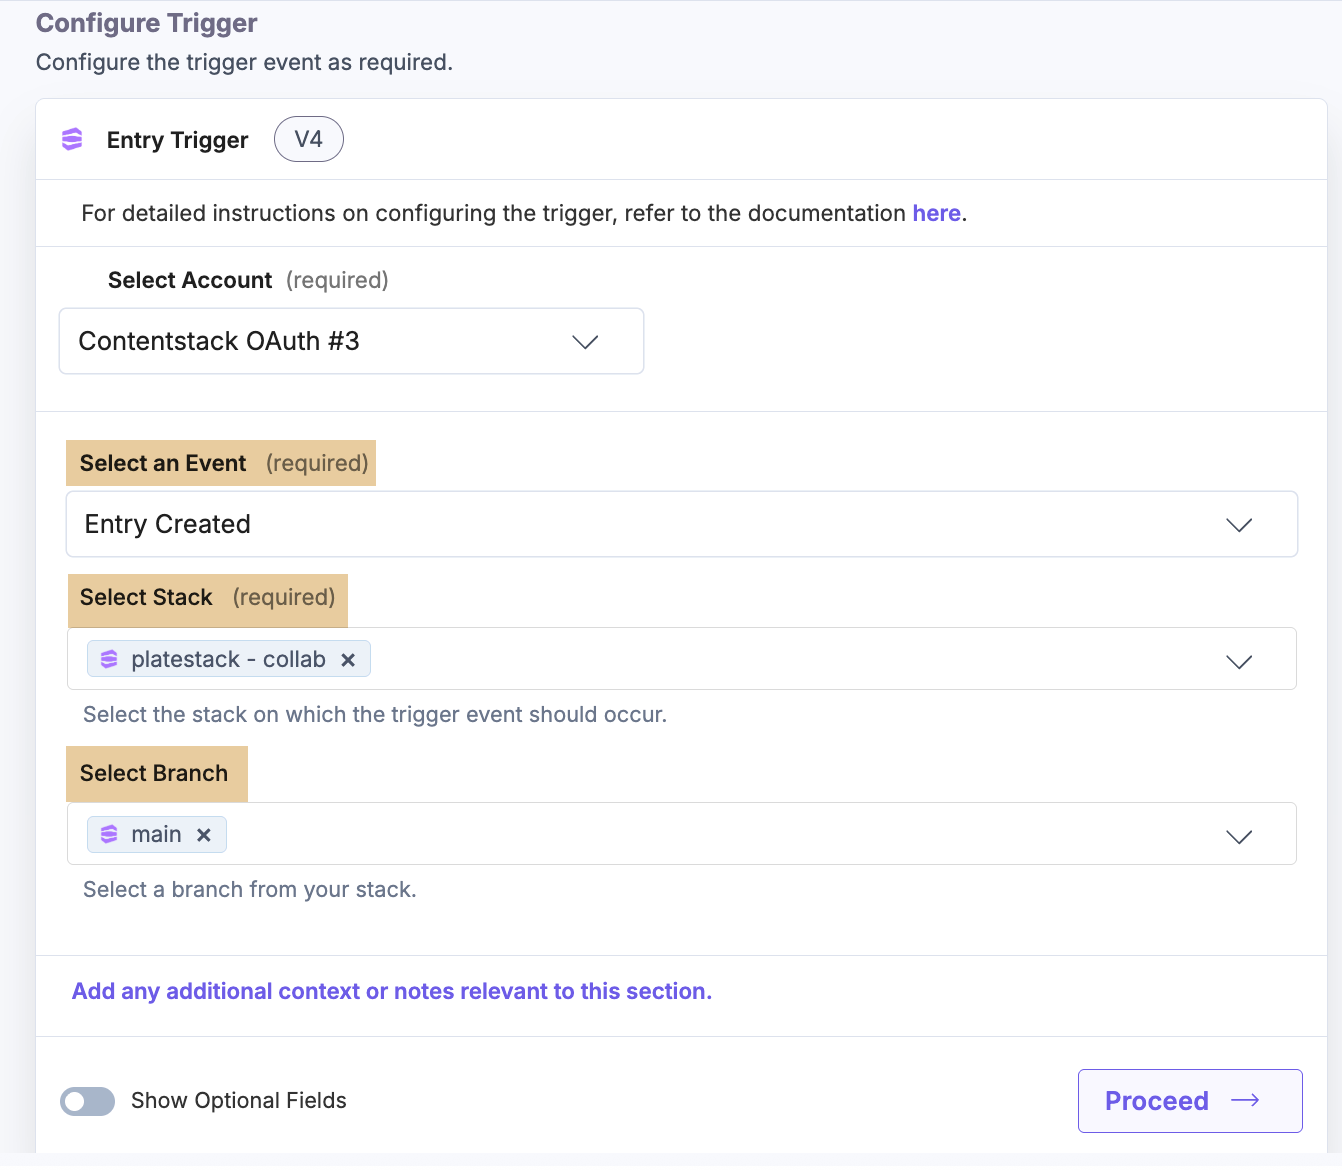Click the arrow icon on Proceed

pyautogui.click(x=1245, y=1100)
